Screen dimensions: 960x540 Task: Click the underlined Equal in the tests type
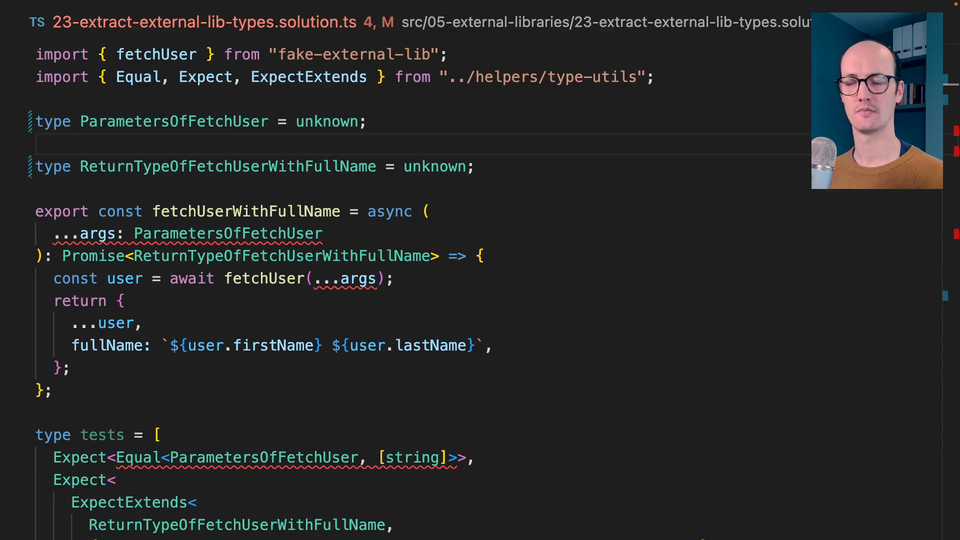point(139,457)
